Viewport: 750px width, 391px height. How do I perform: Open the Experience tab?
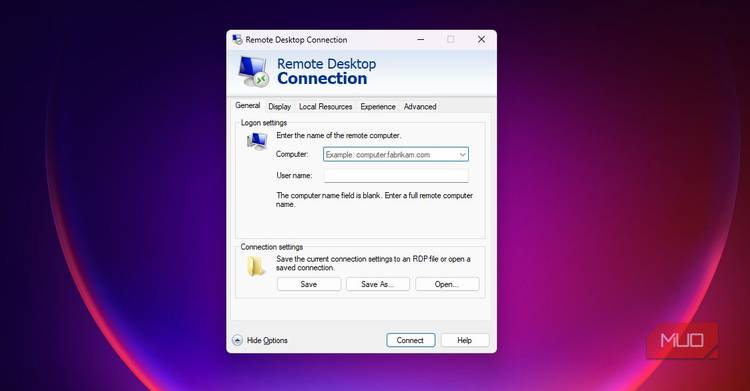pyautogui.click(x=378, y=107)
